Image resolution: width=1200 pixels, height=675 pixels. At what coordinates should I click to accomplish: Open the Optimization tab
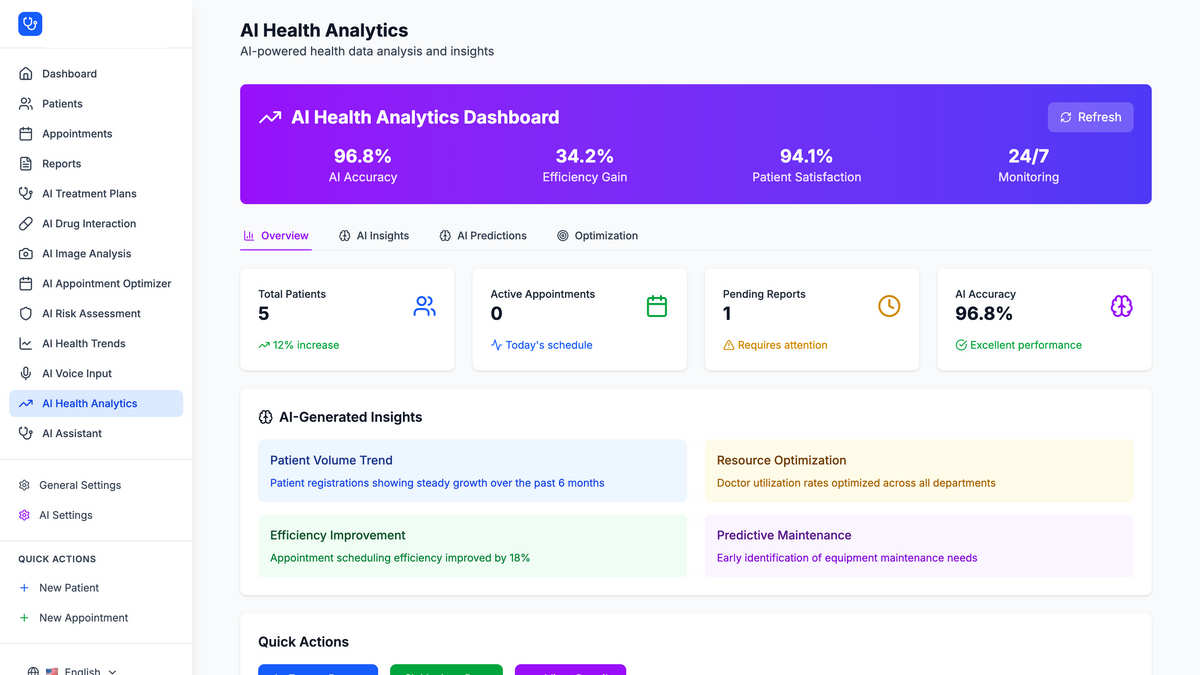tap(597, 236)
